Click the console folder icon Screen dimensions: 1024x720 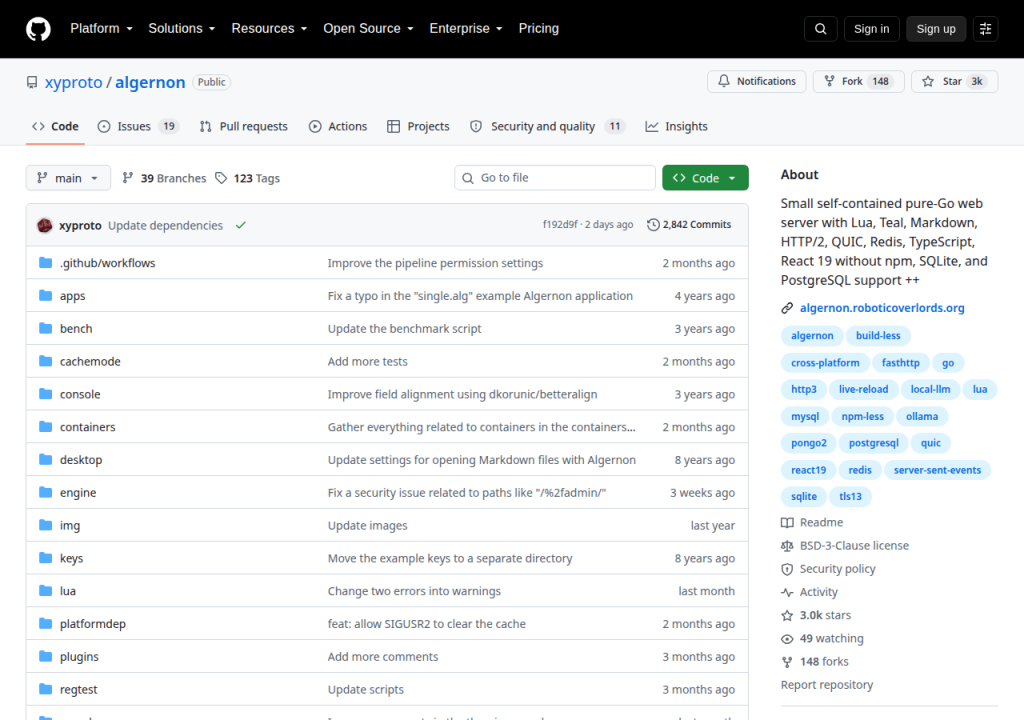(45, 393)
